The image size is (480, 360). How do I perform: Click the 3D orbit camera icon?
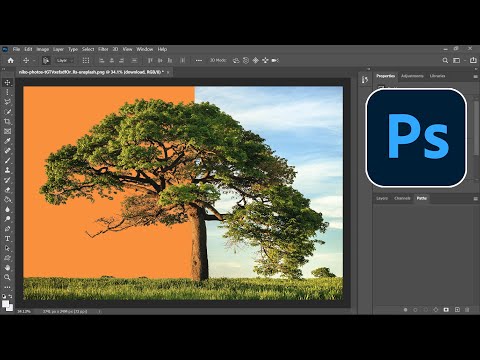click(236, 60)
